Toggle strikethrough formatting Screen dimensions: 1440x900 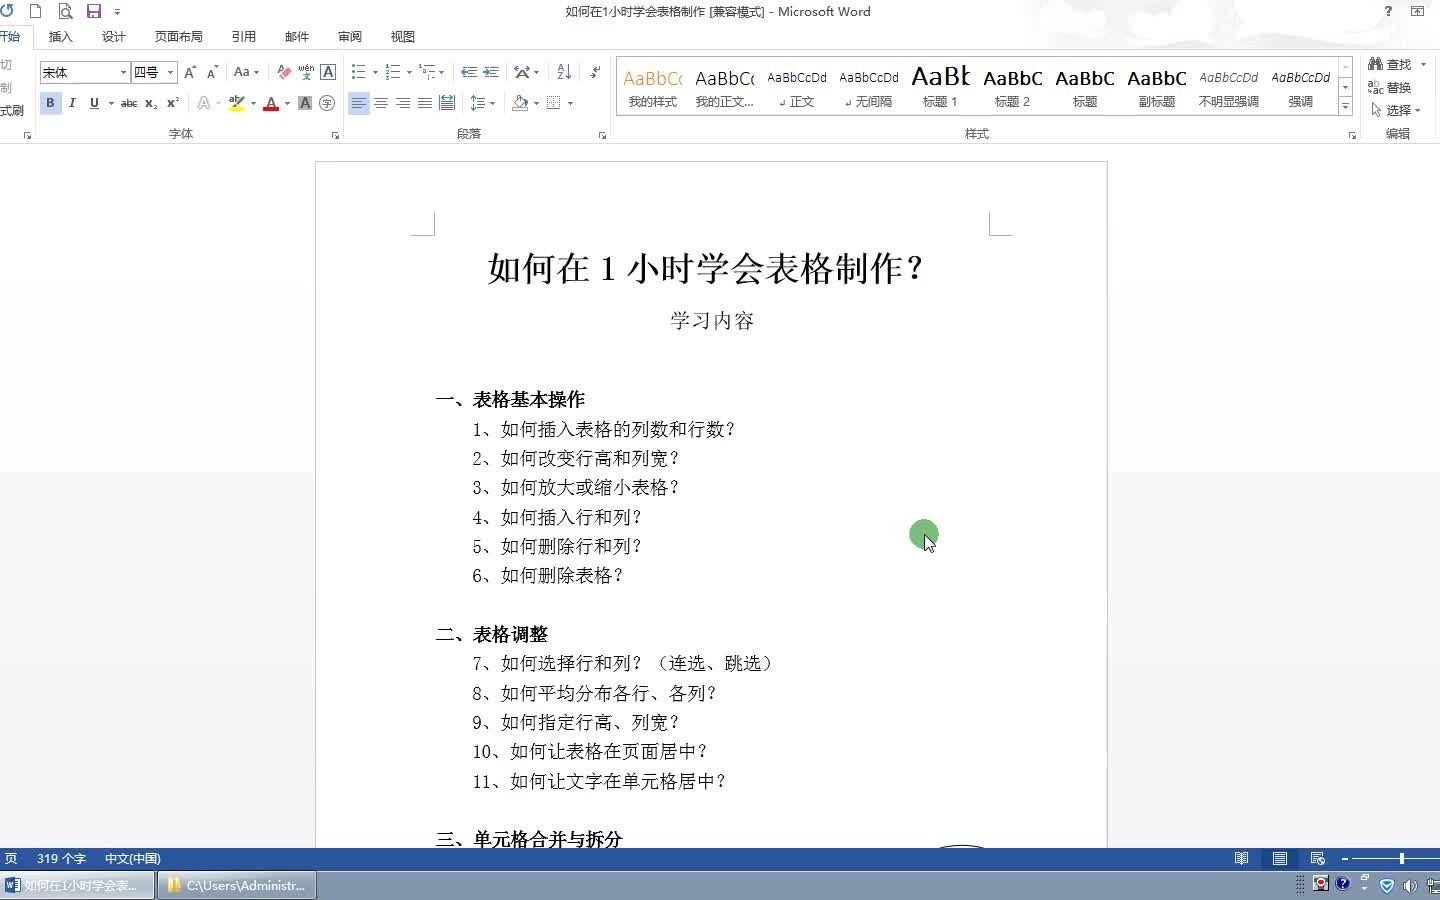click(129, 103)
